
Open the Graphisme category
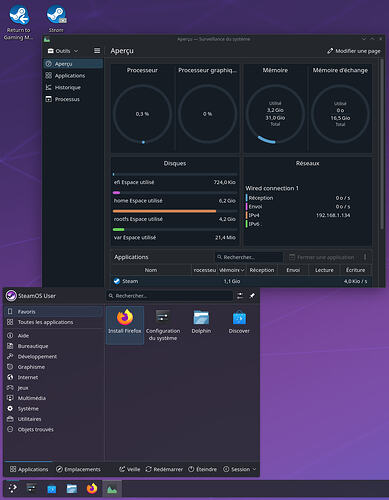pos(54,367)
